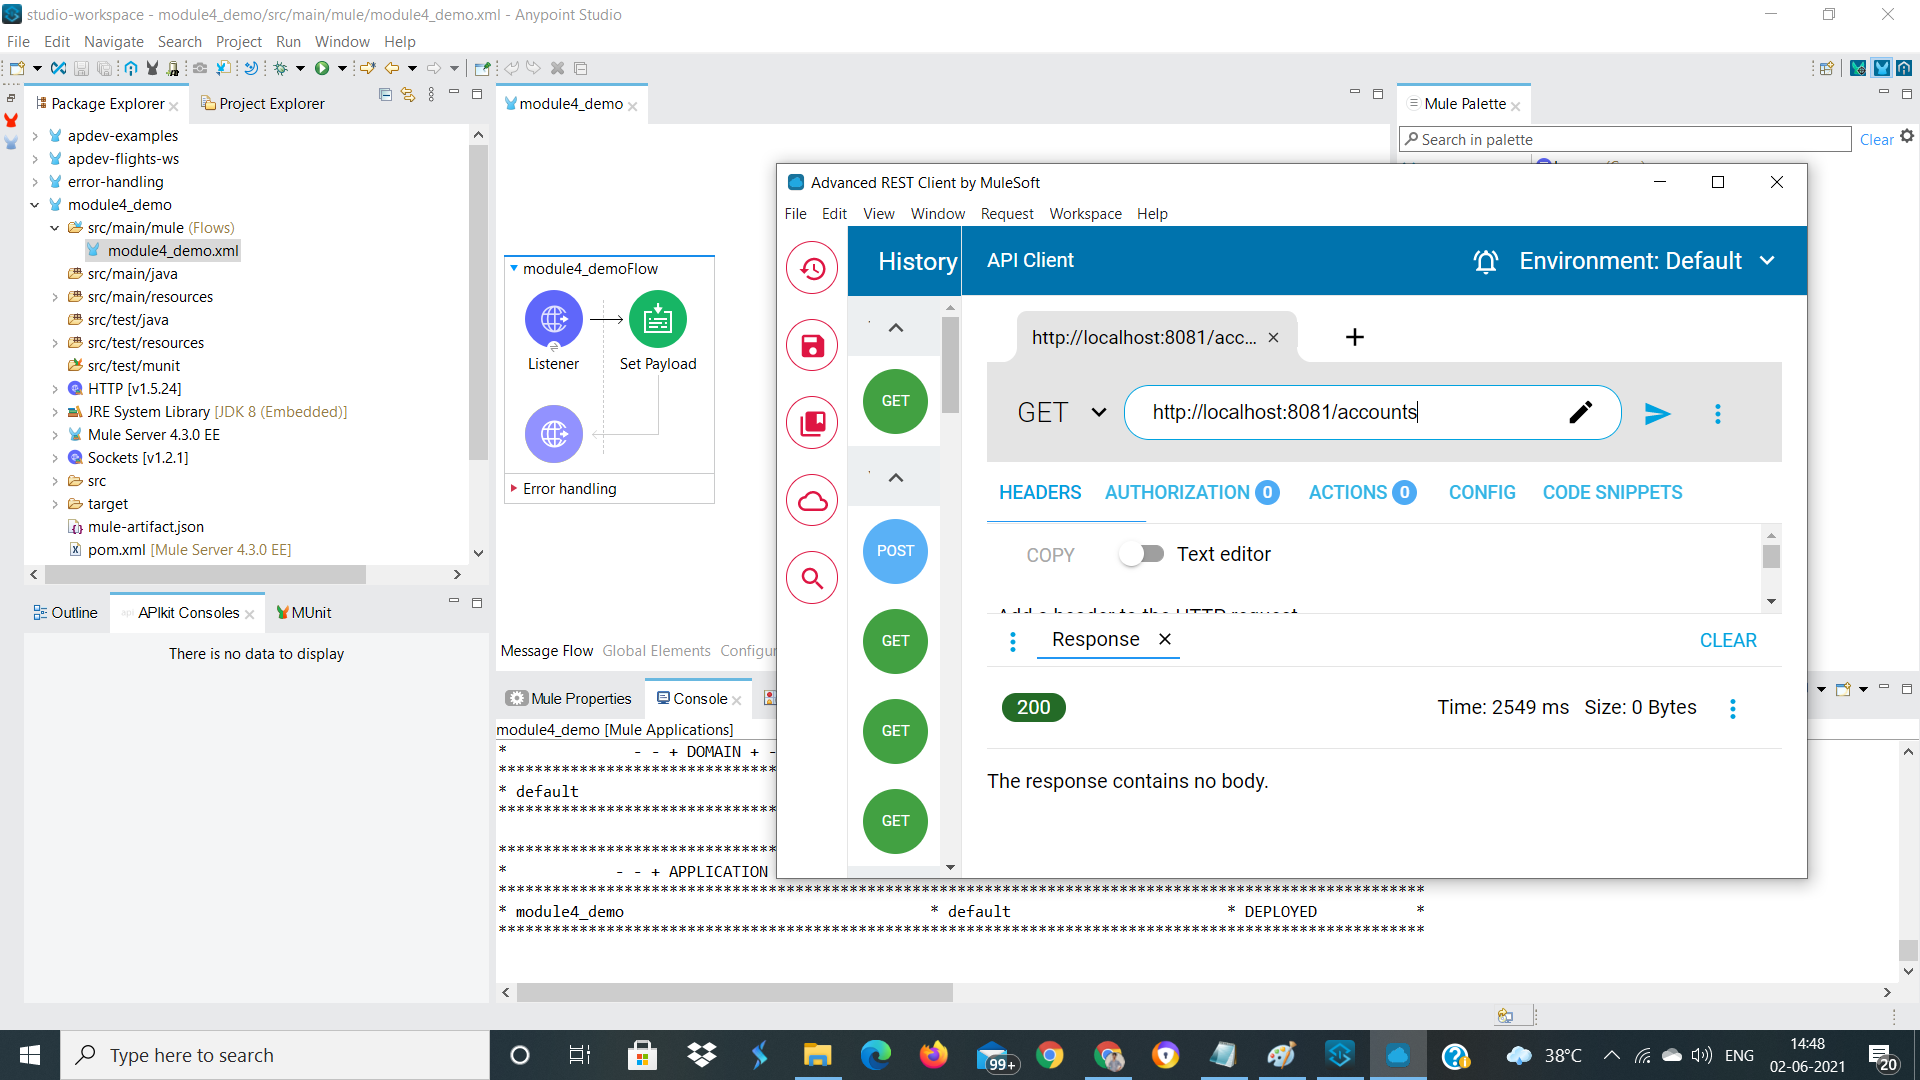Clear the response with the CLEAR button

(1728, 640)
